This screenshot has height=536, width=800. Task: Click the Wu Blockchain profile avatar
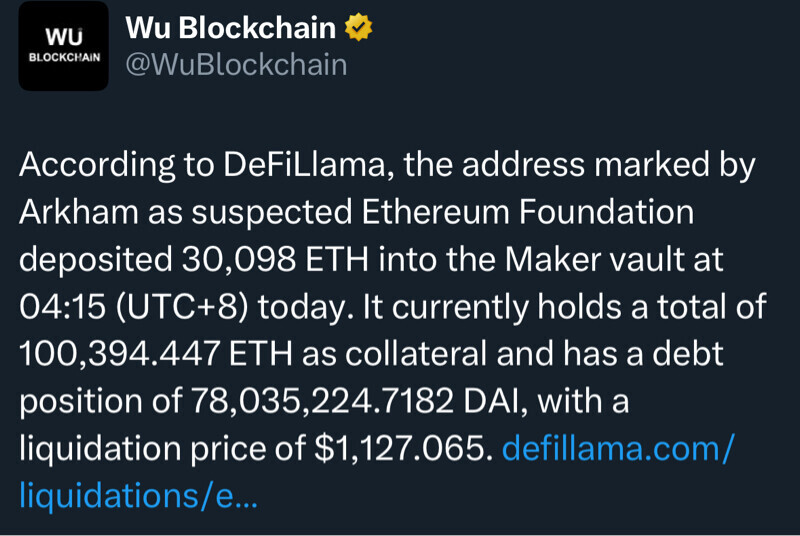(x=64, y=47)
